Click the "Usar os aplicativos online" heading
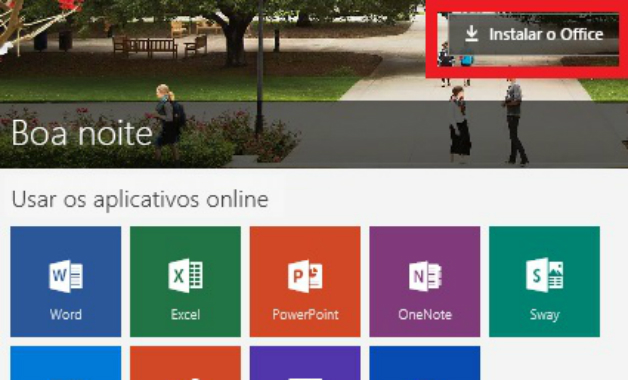 point(140,199)
